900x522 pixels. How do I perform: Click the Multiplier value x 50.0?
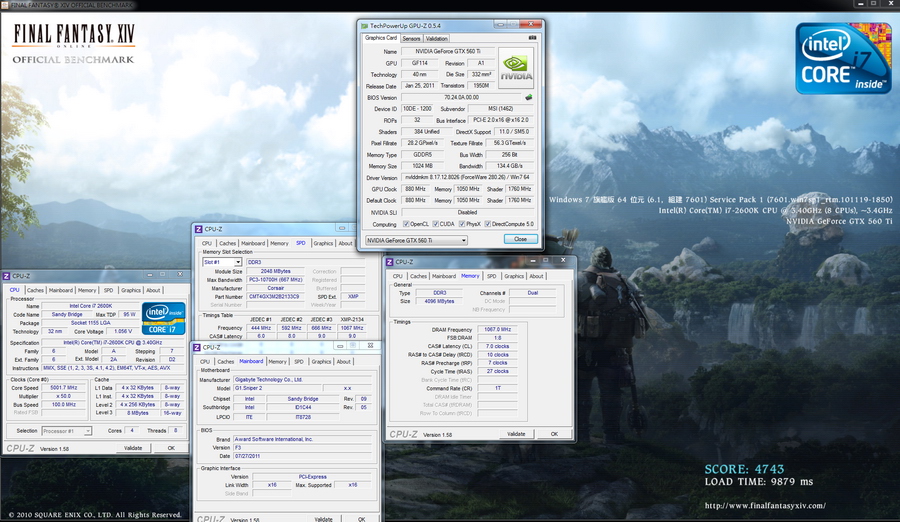(64, 396)
